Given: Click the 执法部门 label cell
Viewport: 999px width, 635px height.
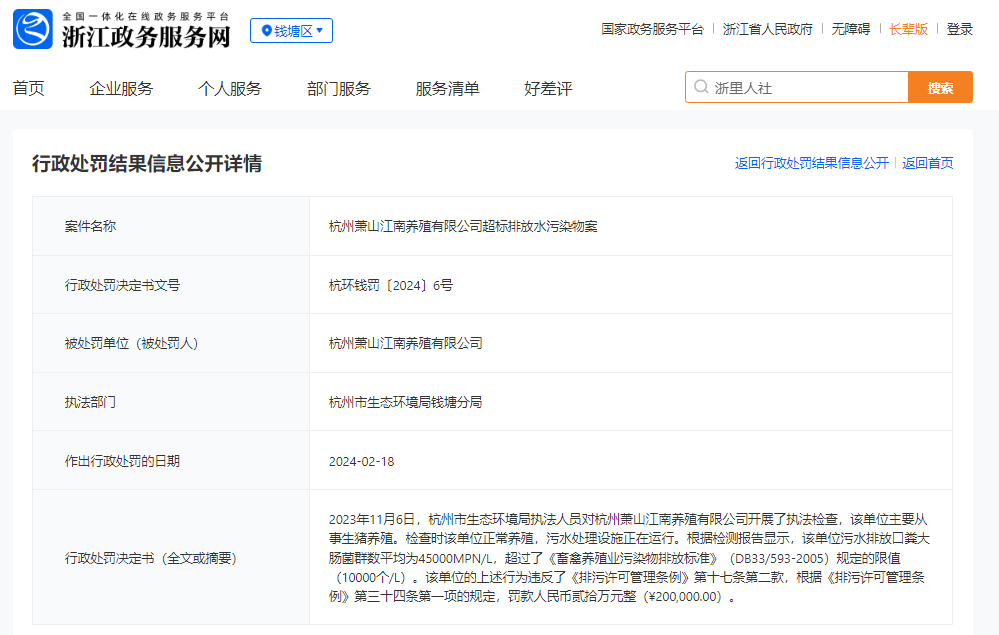Looking at the screenshot, I should pos(171,402).
